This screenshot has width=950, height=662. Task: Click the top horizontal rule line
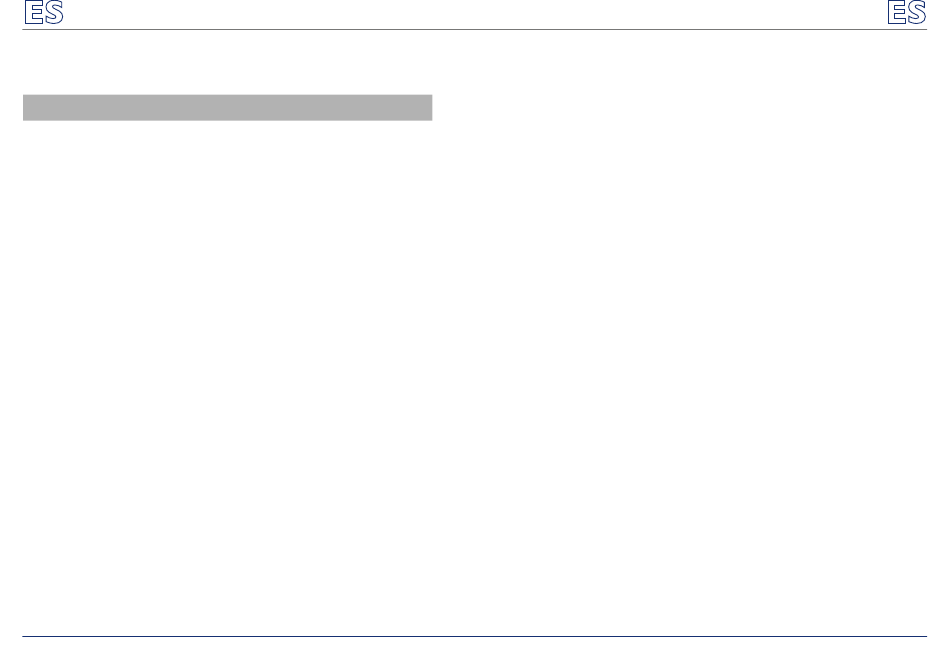pos(474,29)
